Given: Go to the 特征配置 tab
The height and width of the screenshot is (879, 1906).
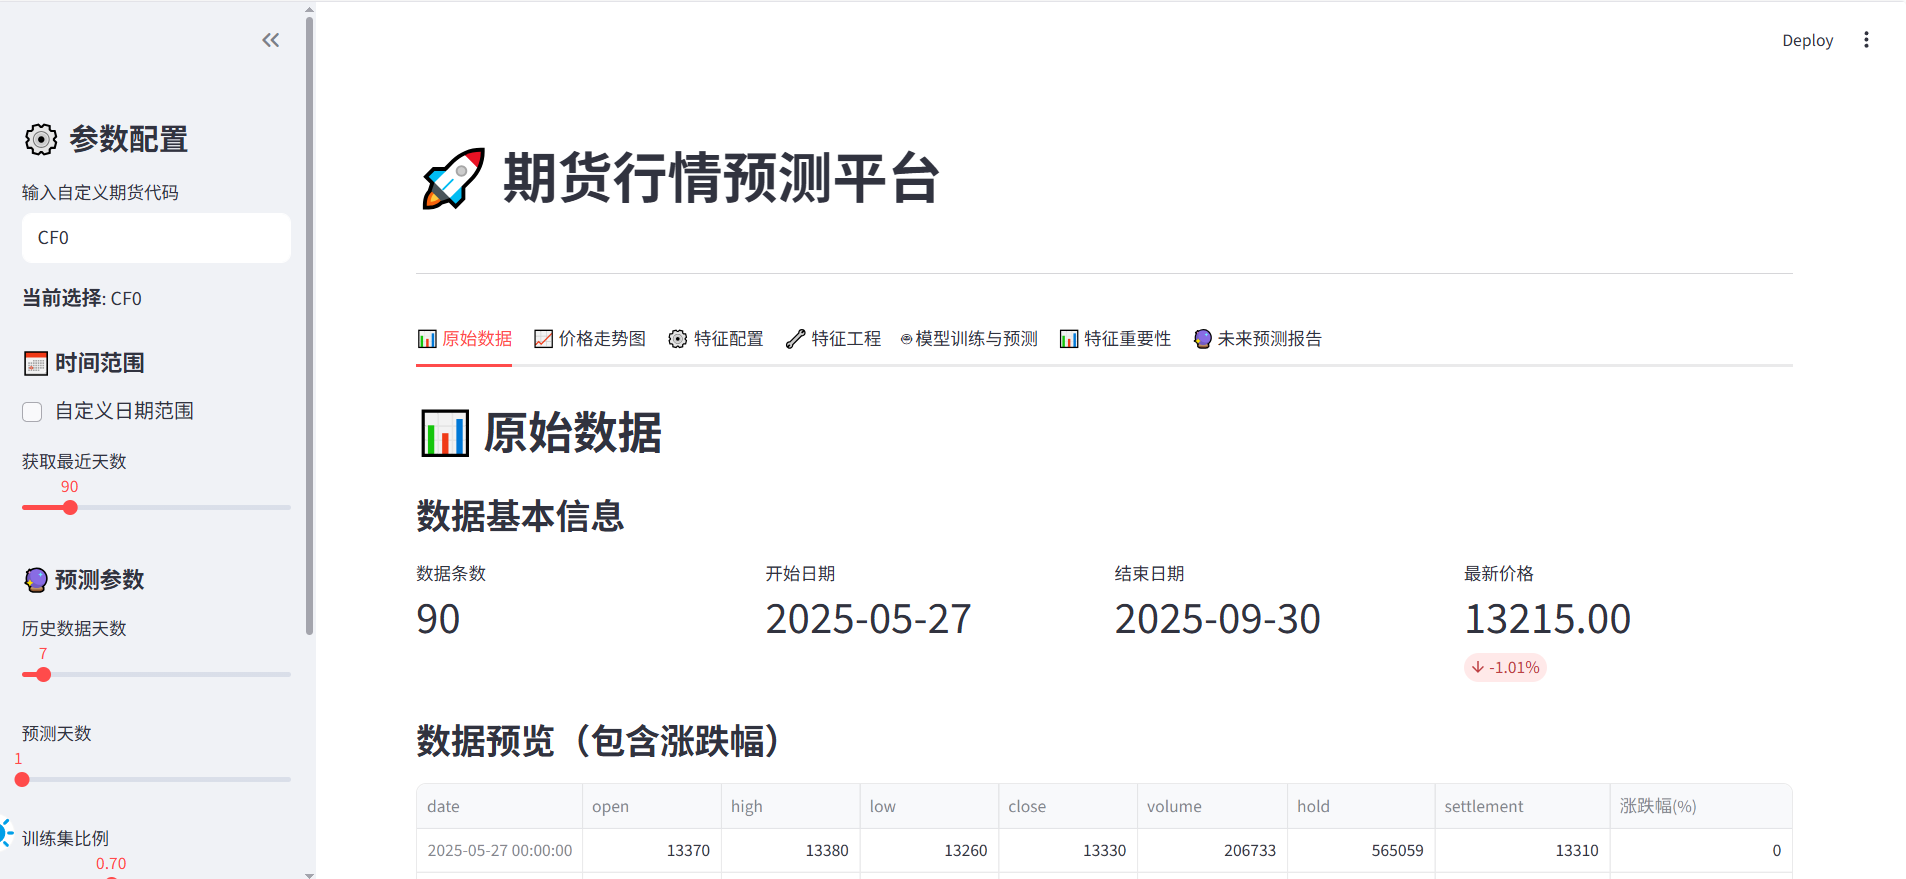Looking at the screenshot, I should click(x=716, y=339).
